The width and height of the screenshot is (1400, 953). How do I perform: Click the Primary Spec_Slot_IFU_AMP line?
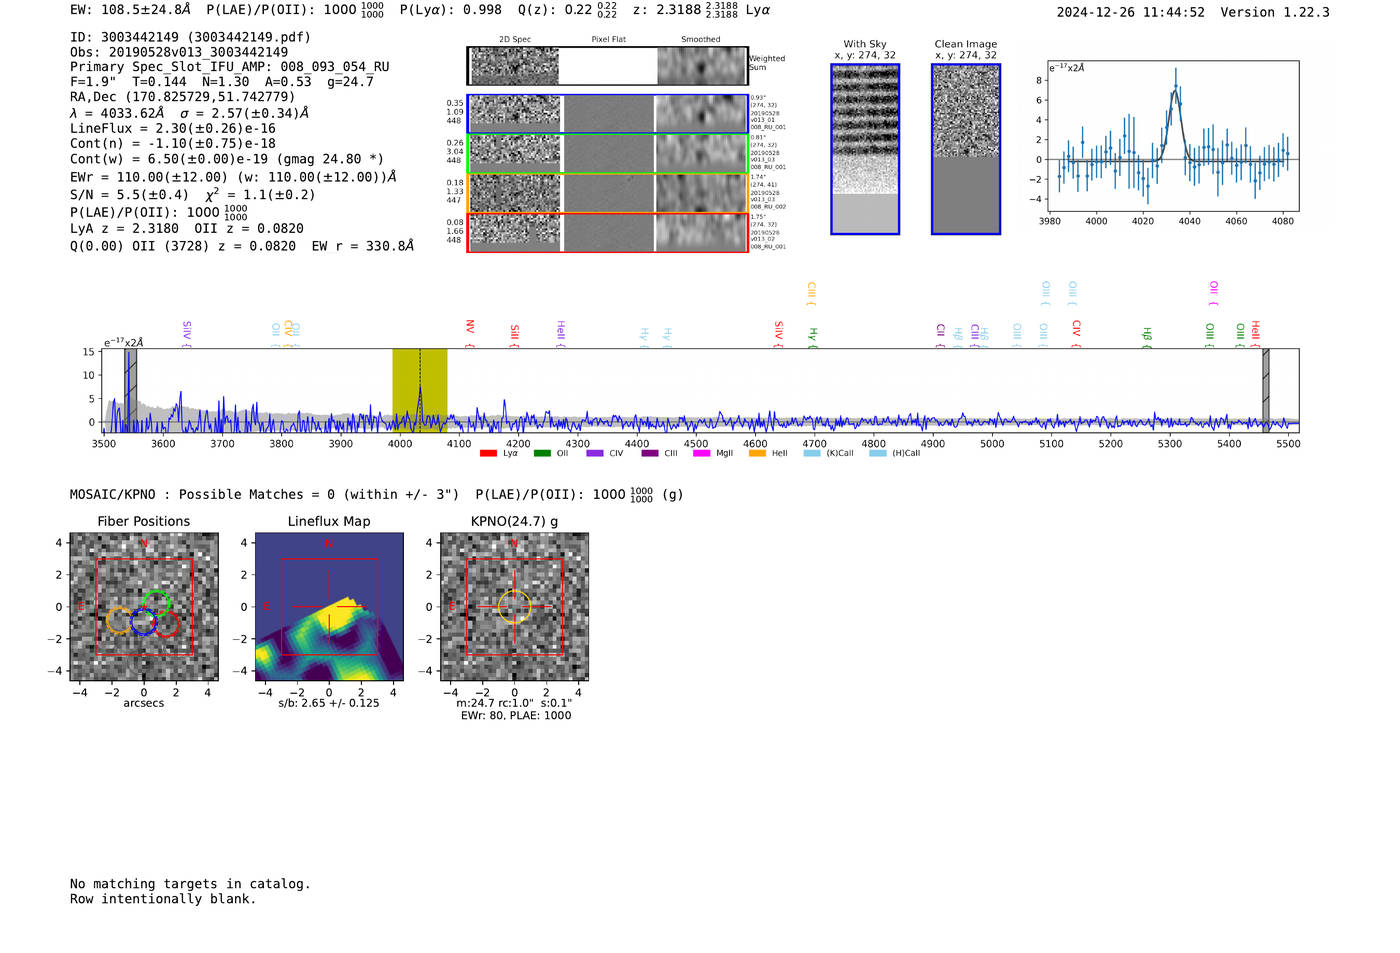[x=230, y=67]
